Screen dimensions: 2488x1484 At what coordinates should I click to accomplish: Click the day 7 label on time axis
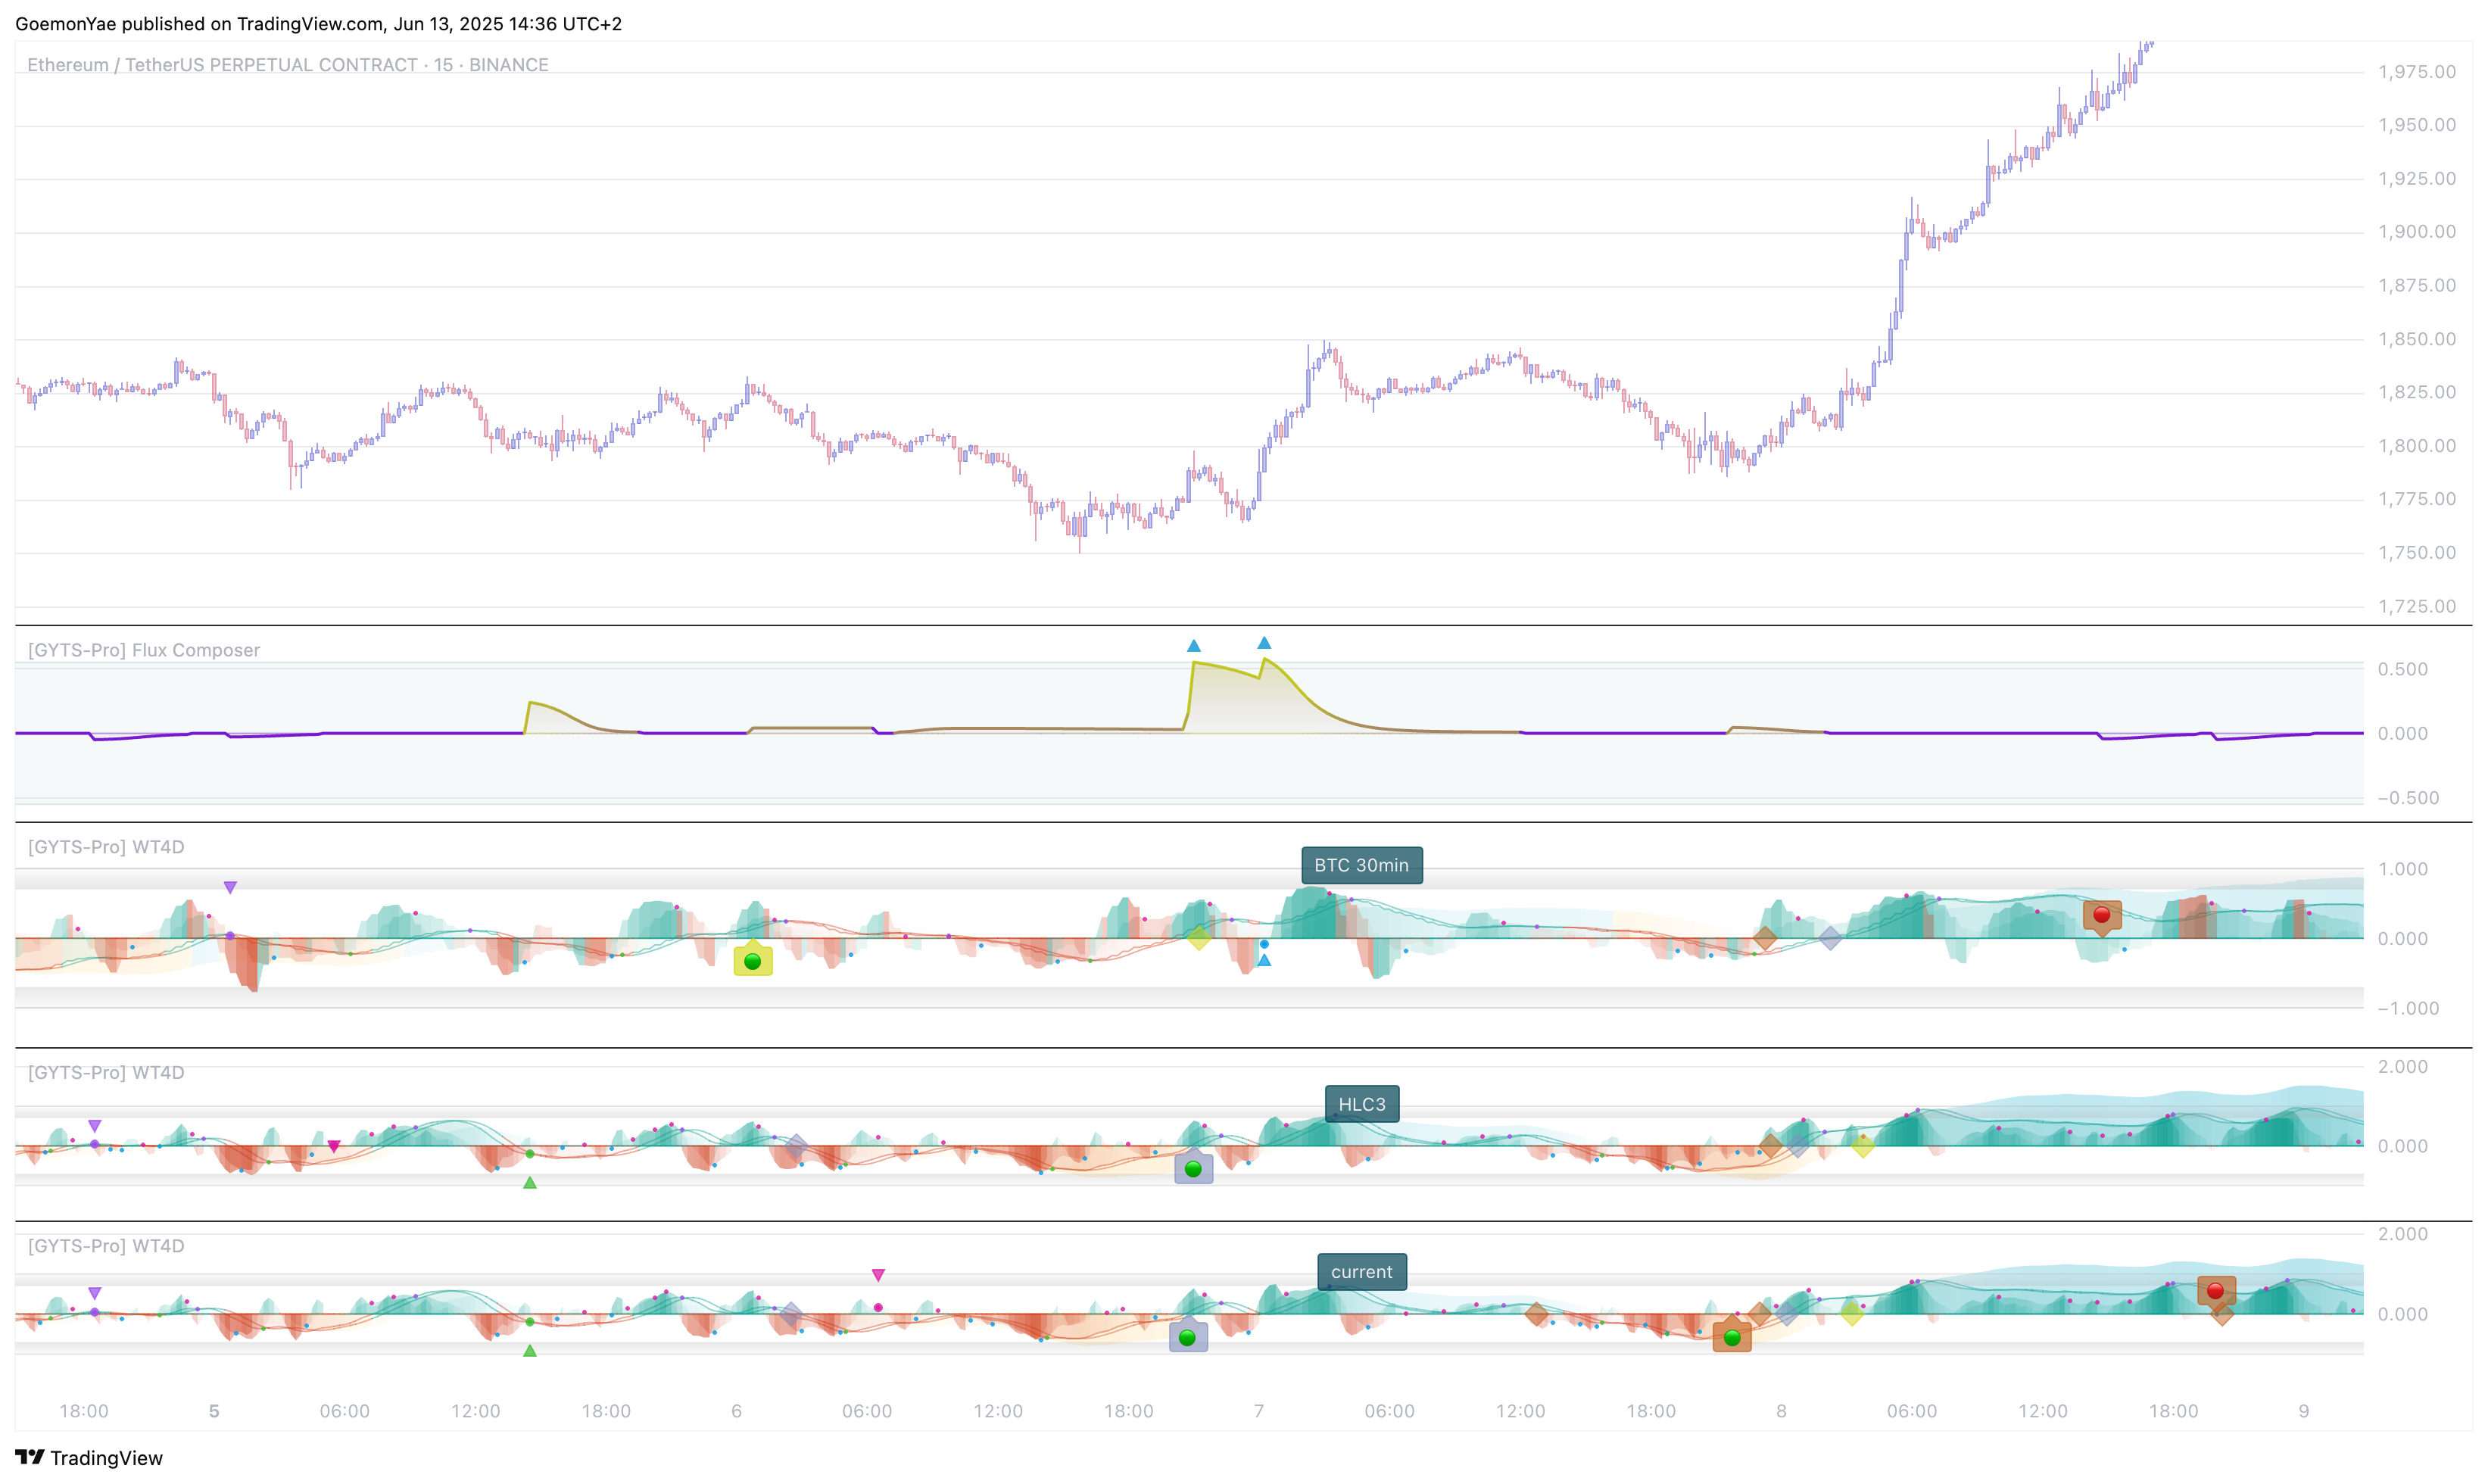click(x=1259, y=1411)
